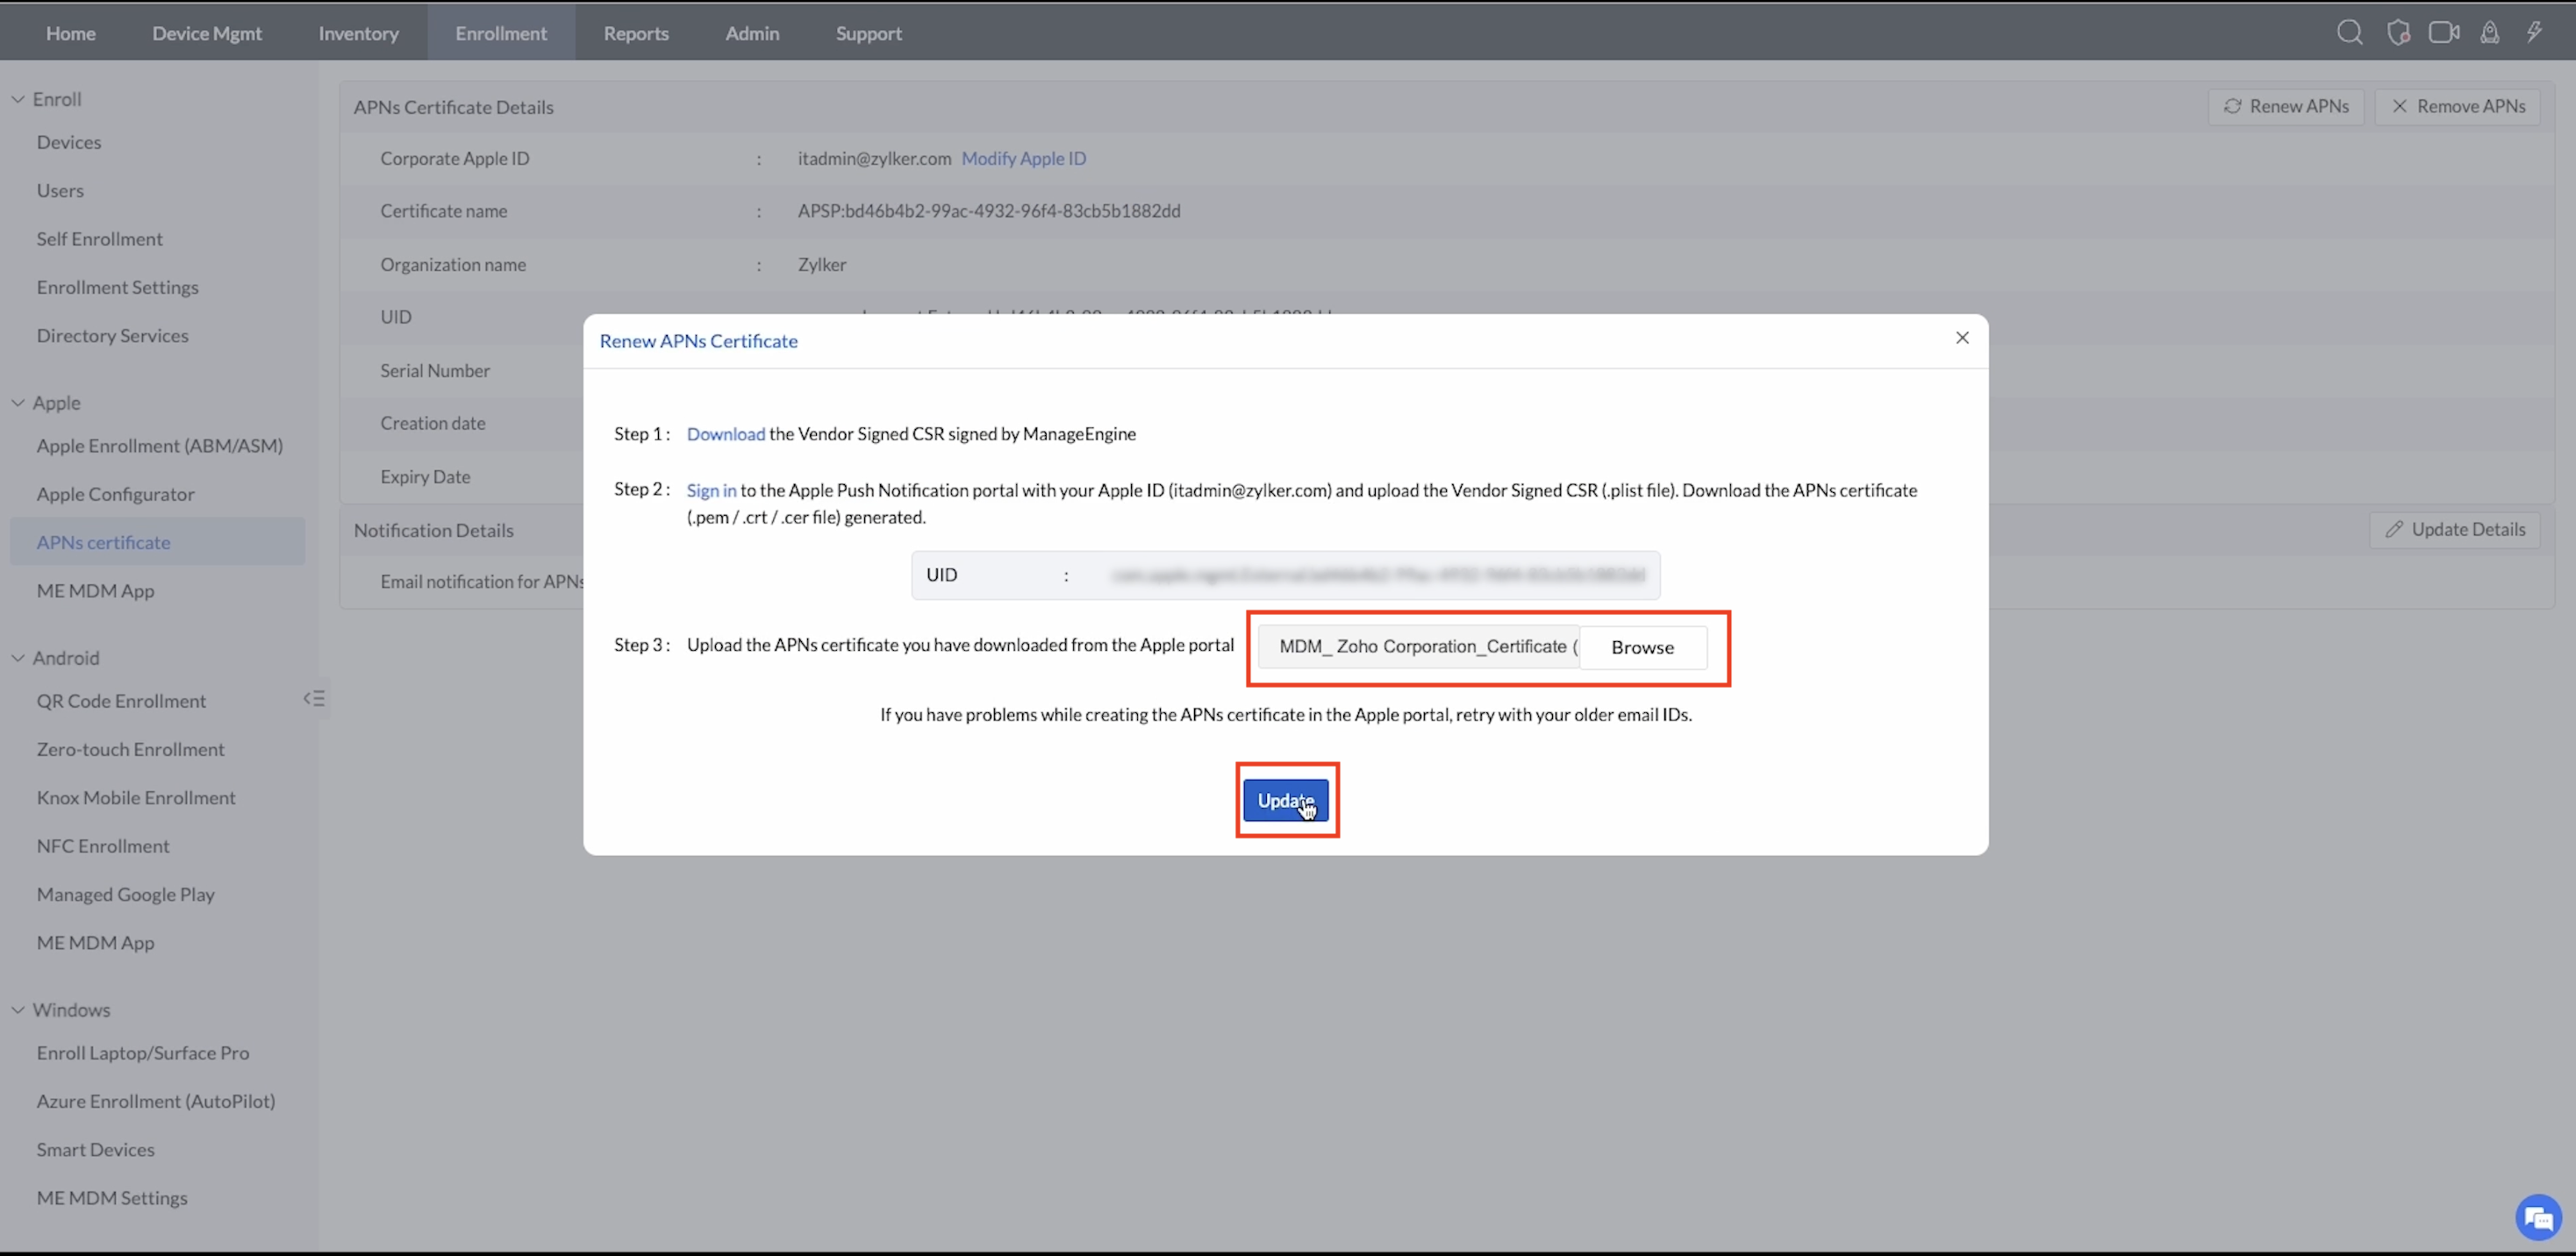Open the search icon in top bar

pyautogui.click(x=2349, y=33)
